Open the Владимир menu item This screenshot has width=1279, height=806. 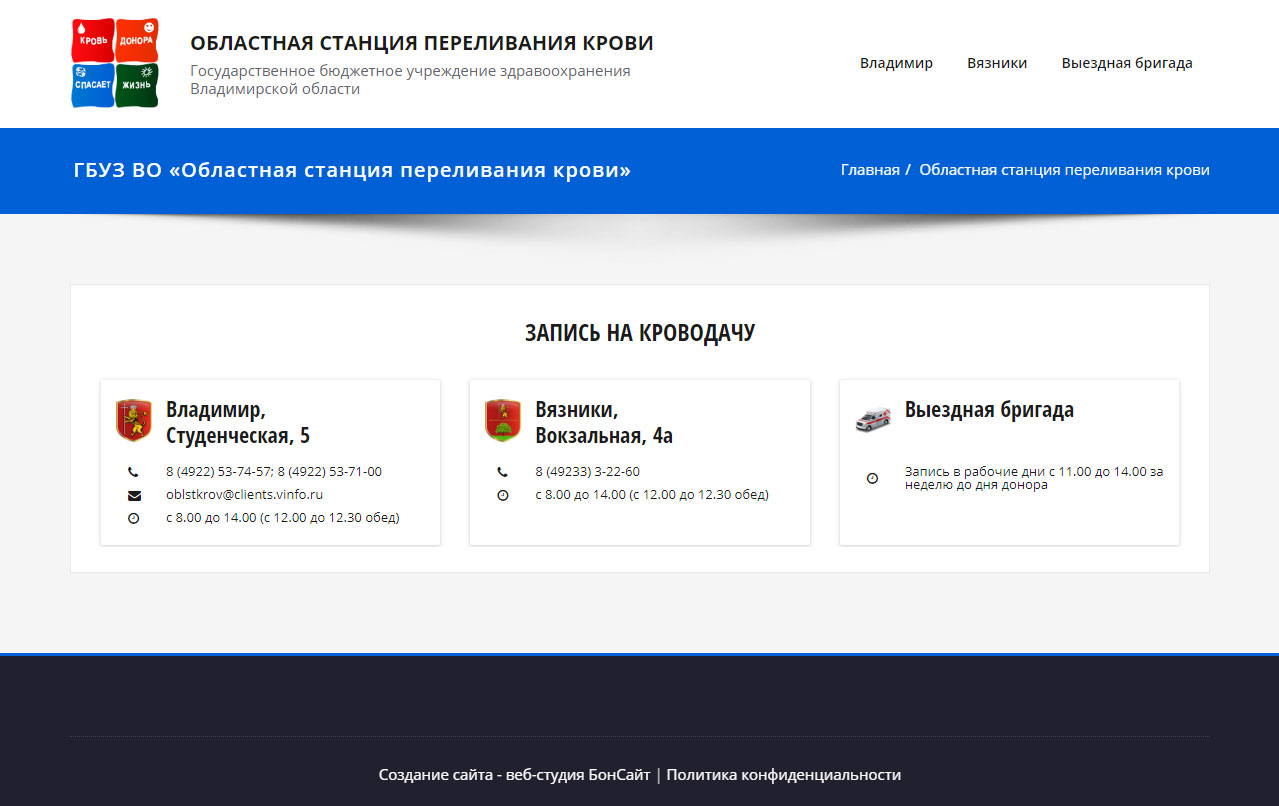896,63
